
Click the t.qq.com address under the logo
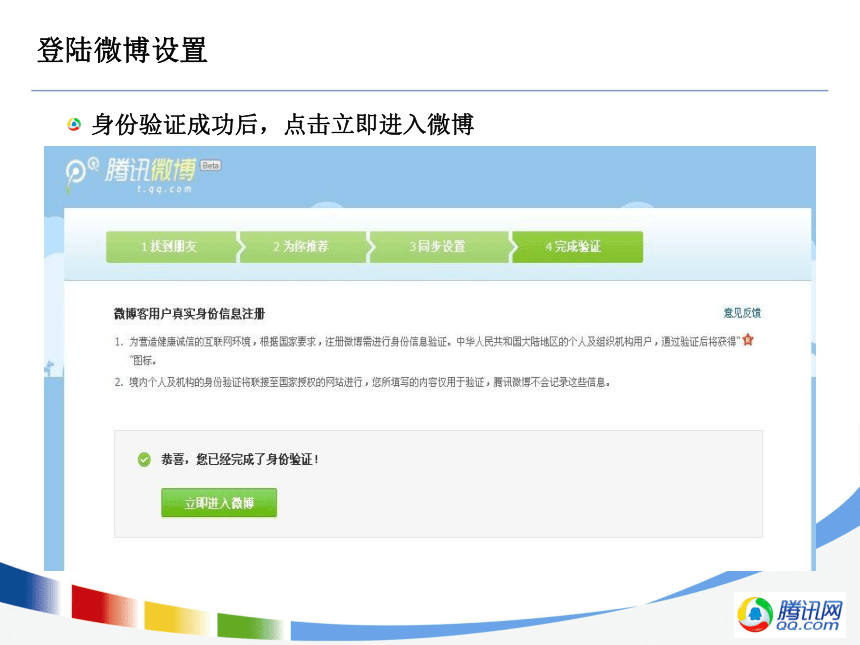[165, 189]
